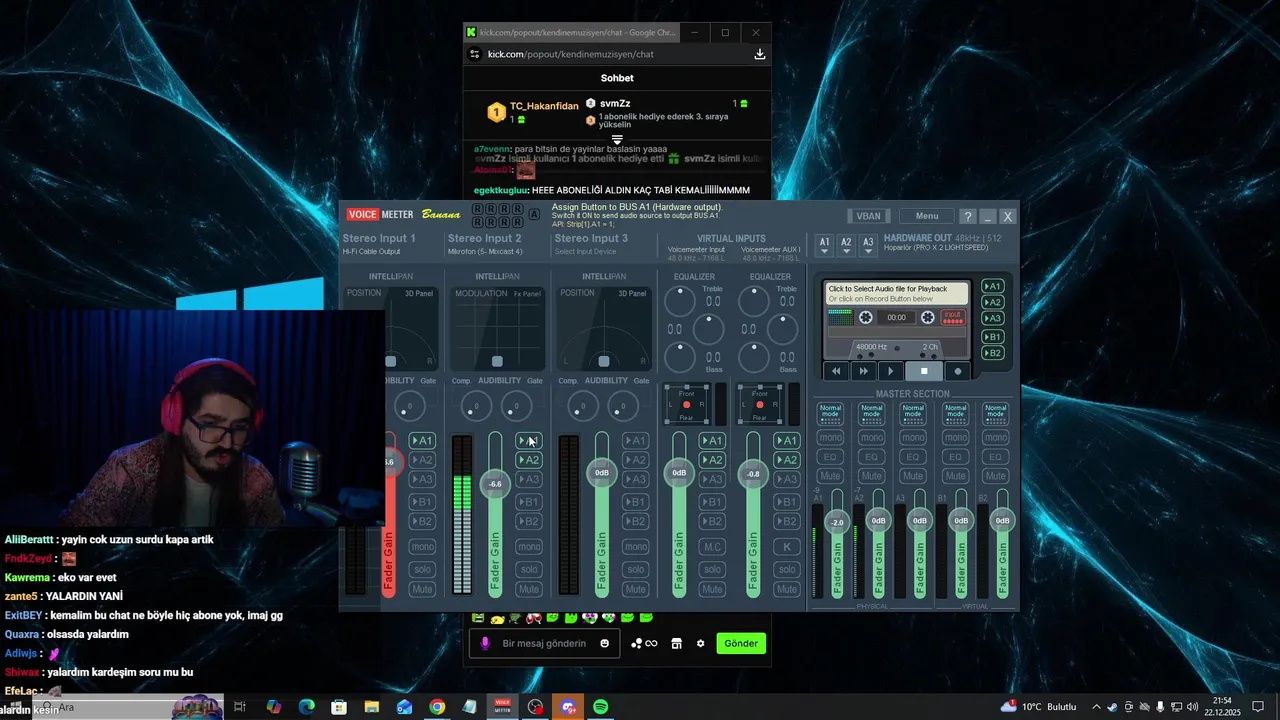
Task: Collapse the pinned gift leaderboard in chat
Action: [617, 139]
